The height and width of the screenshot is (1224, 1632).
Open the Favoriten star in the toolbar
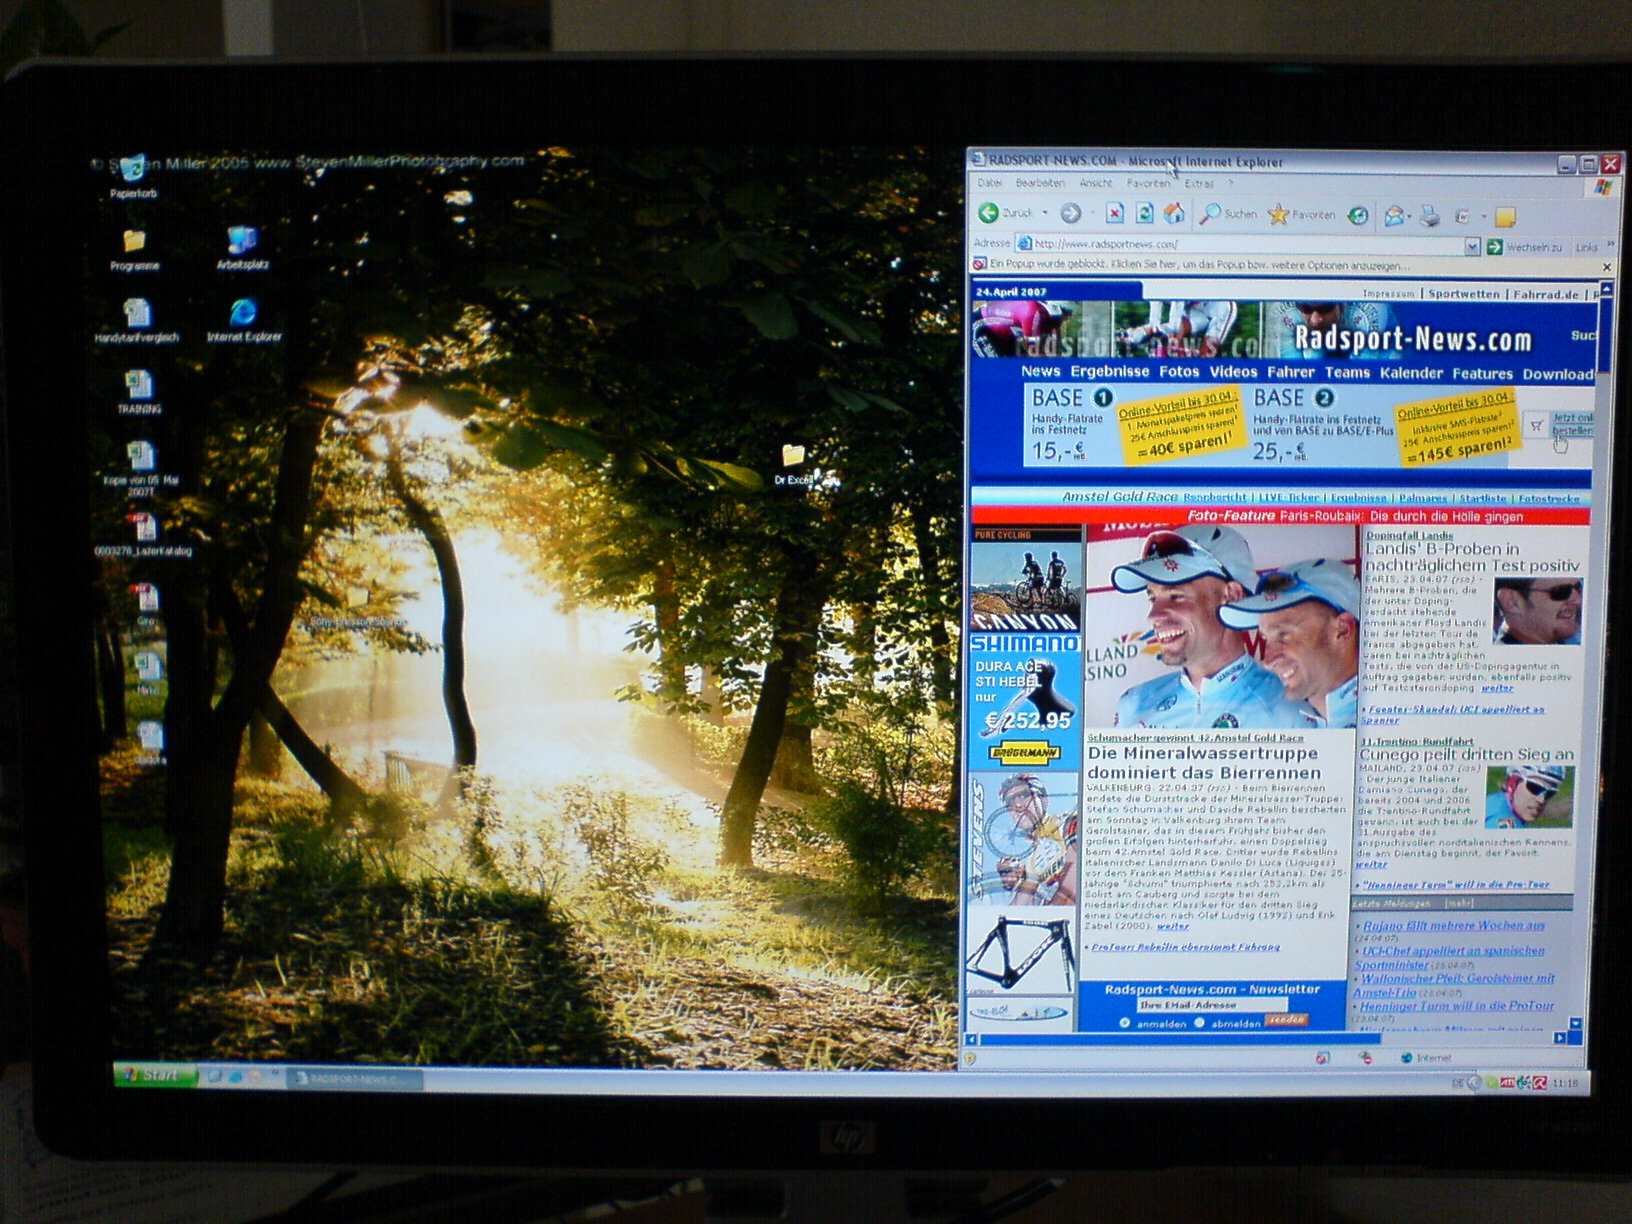1279,214
